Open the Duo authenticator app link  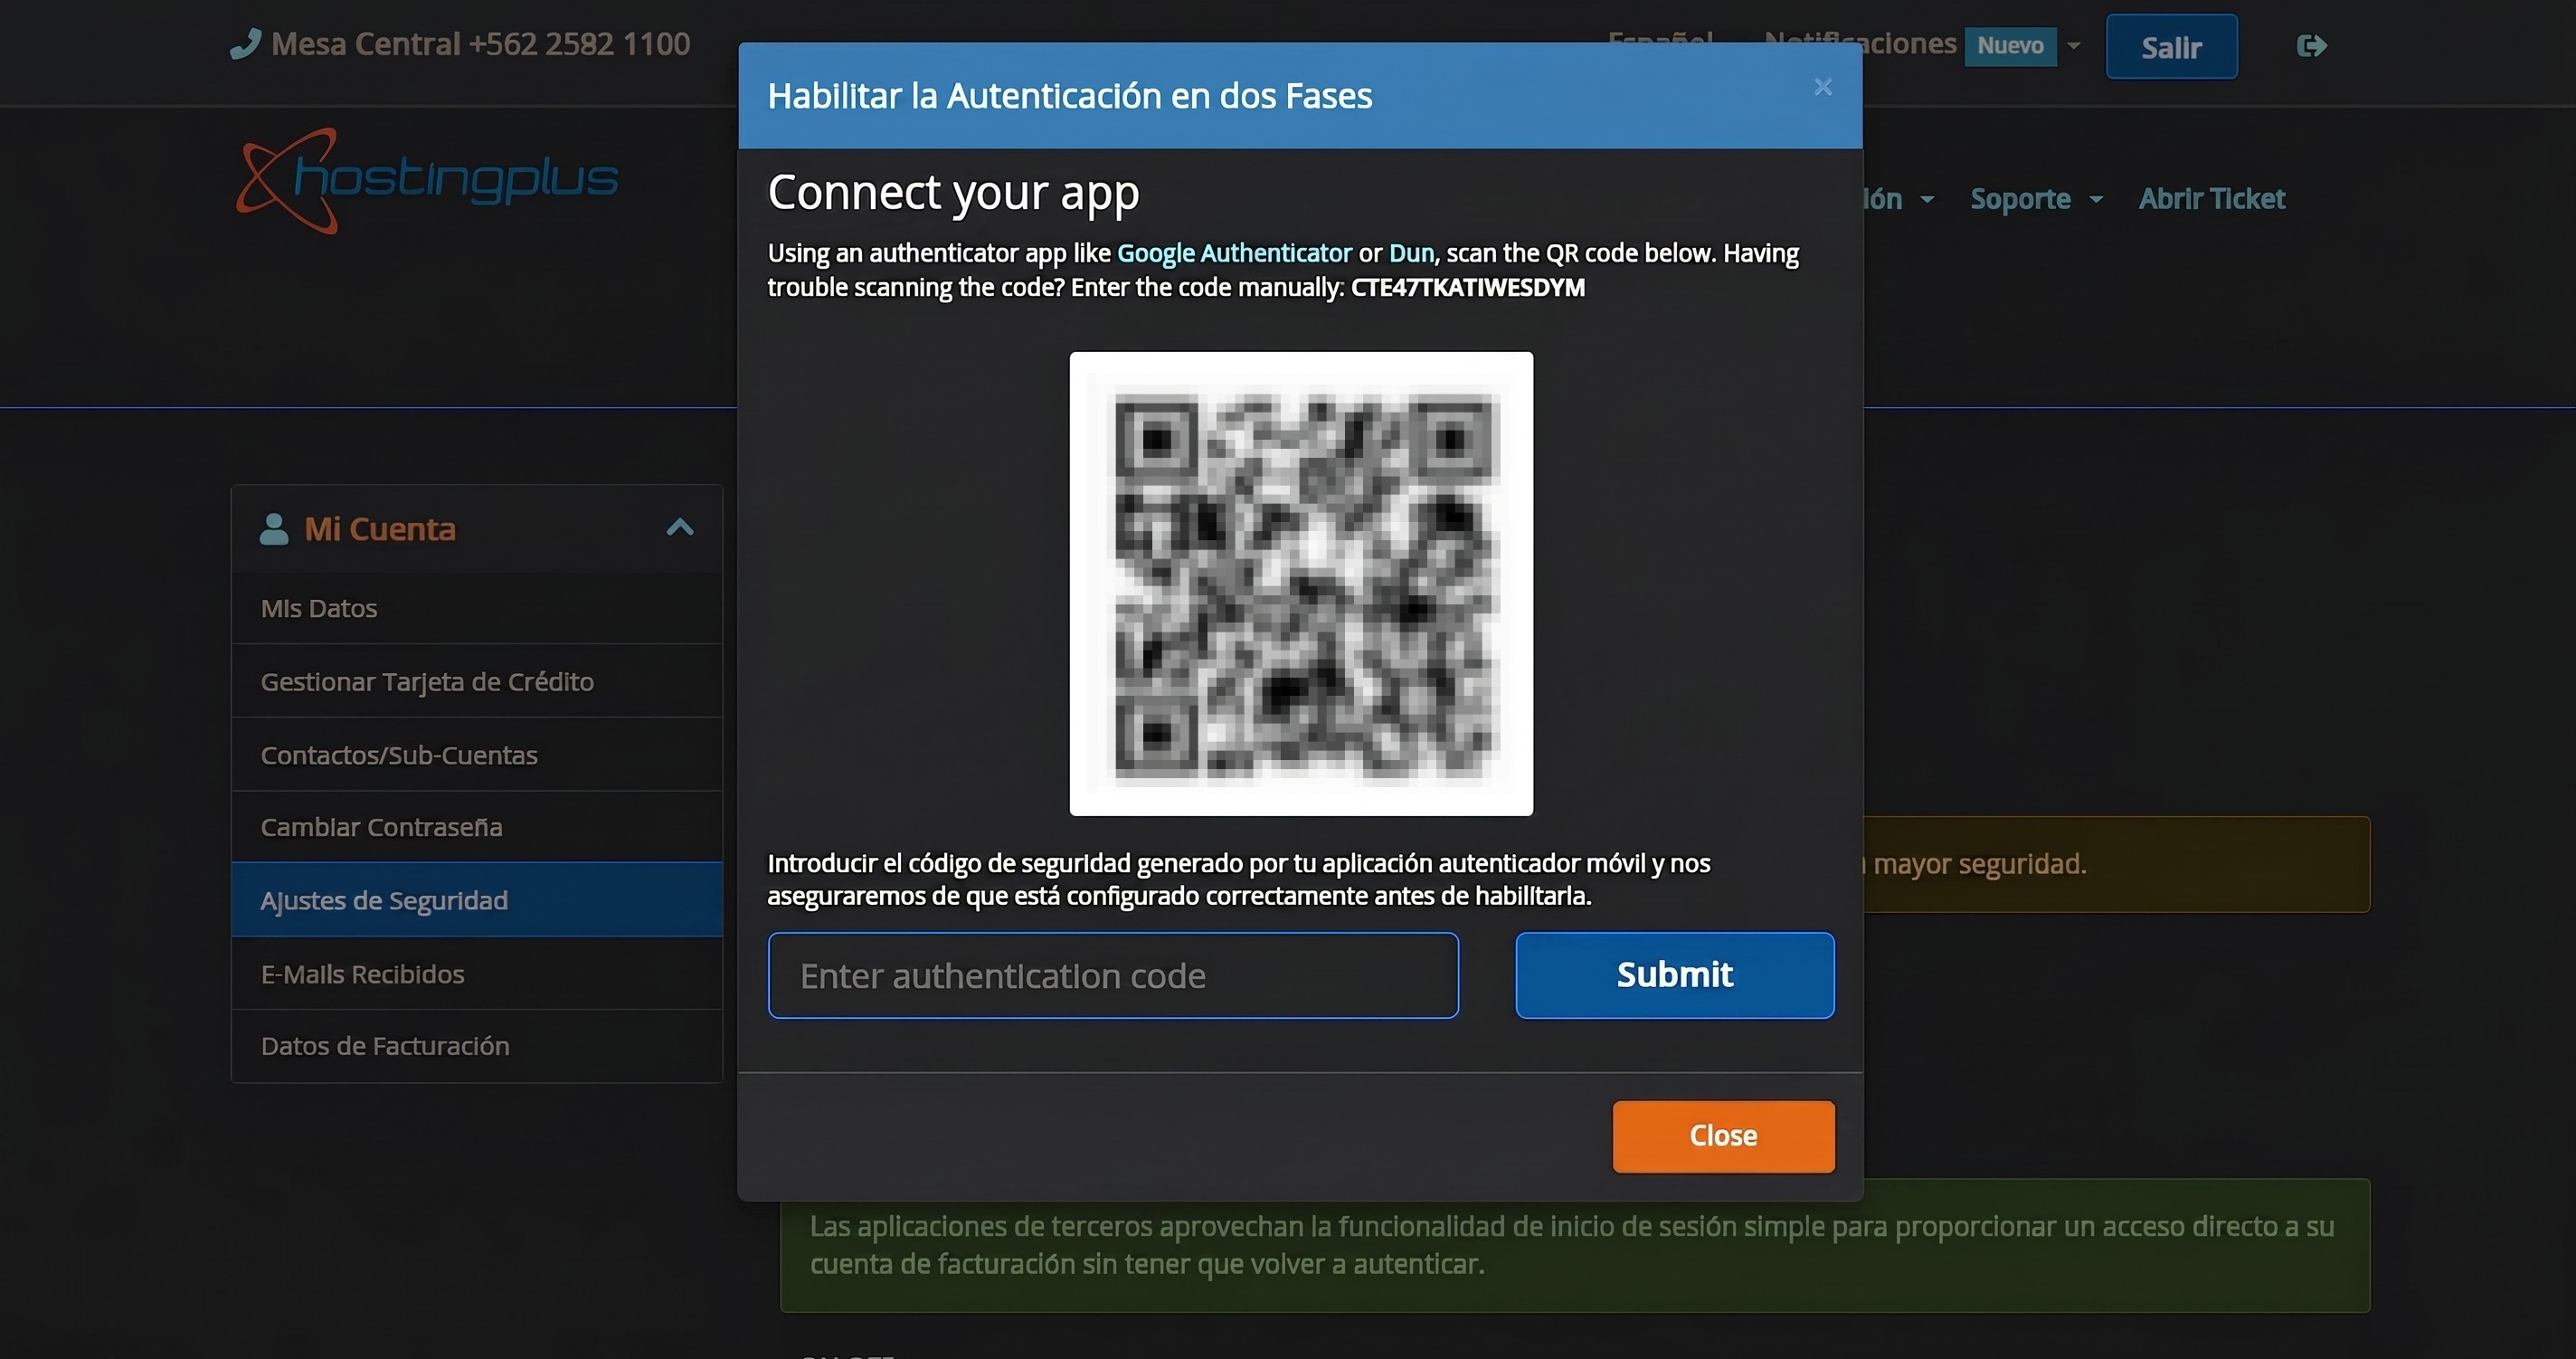click(1411, 253)
